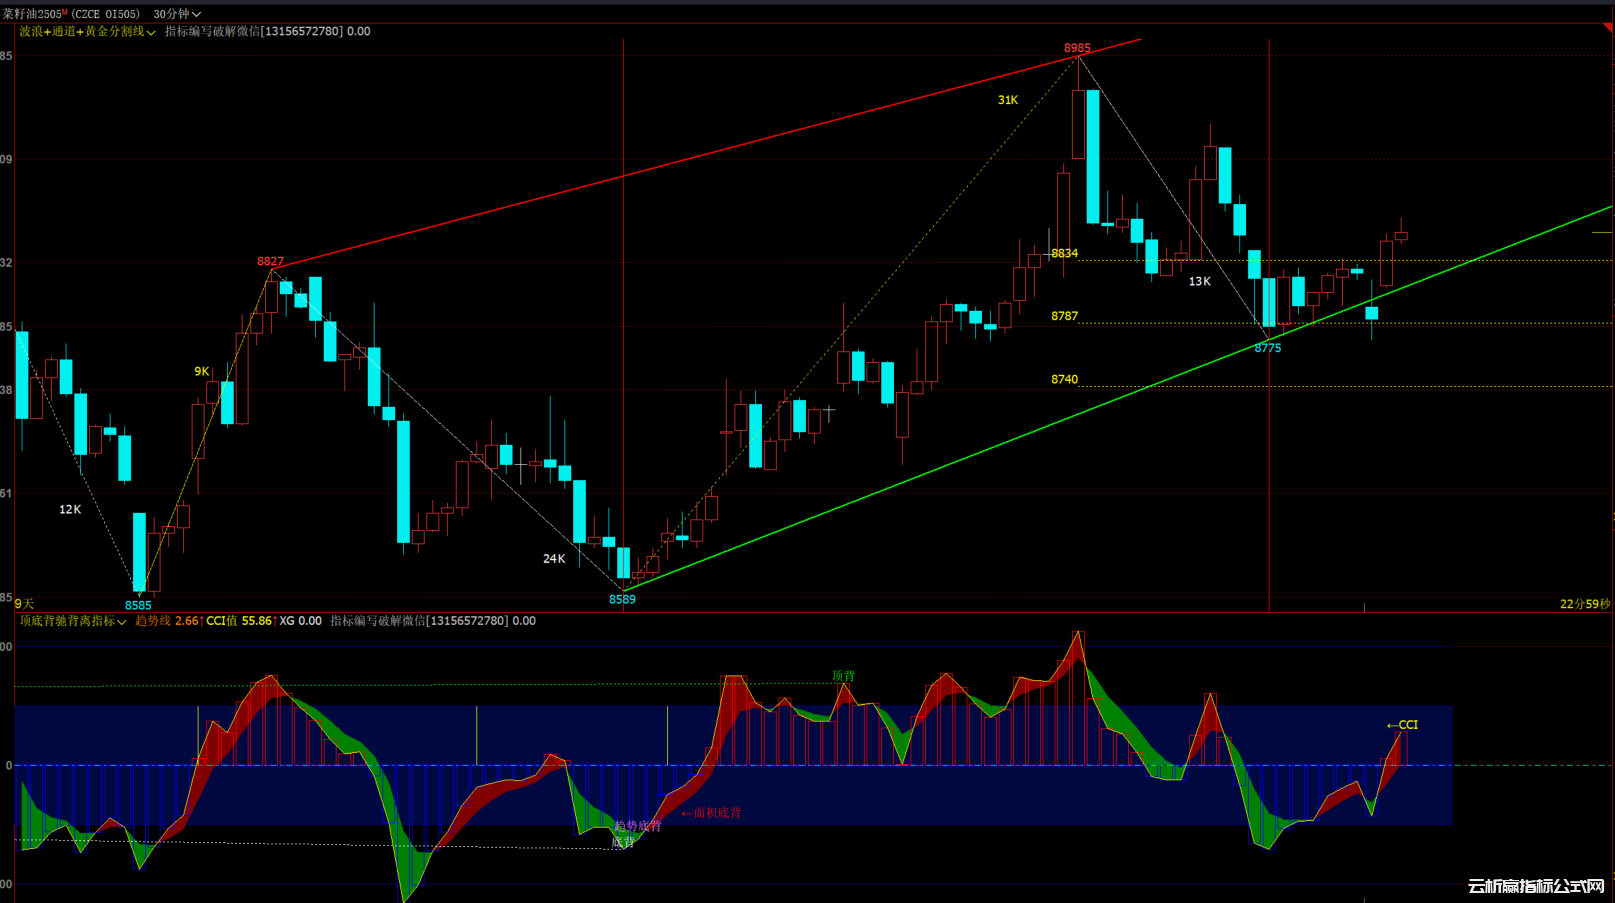Click the 13K wave count label
Image resolution: width=1615 pixels, height=903 pixels.
(1199, 282)
